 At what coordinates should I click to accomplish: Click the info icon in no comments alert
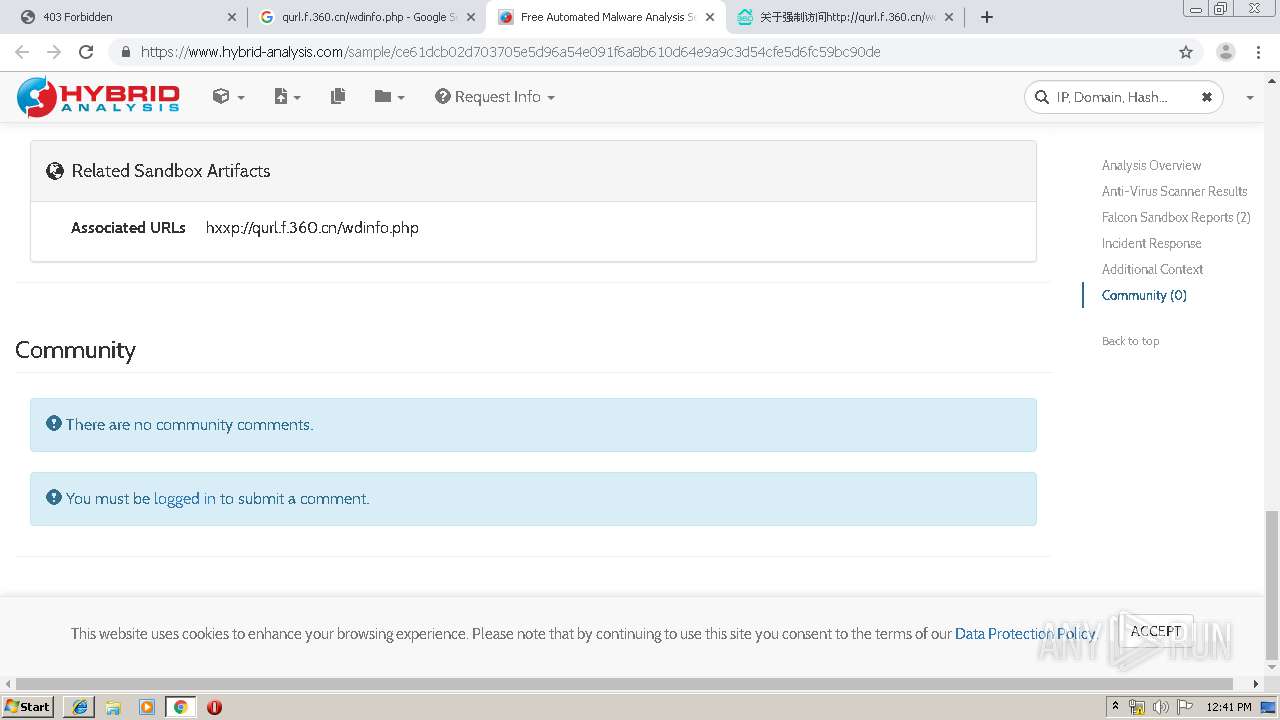(x=54, y=423)
